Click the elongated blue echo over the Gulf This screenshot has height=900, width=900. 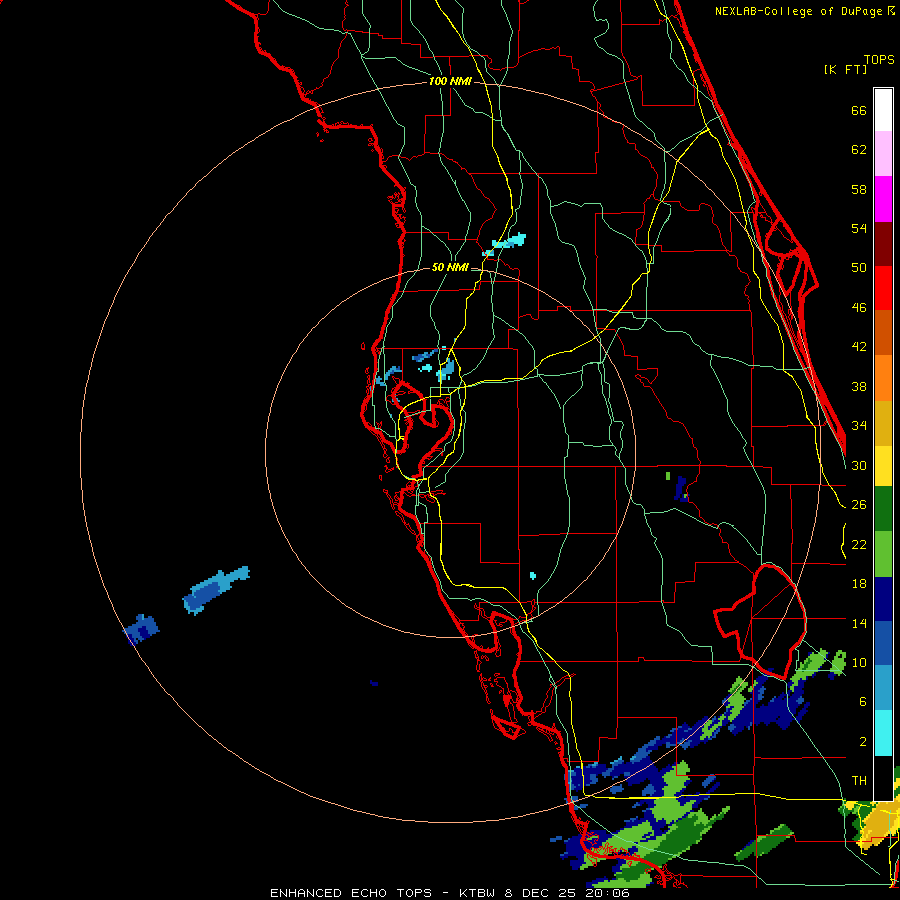click(216, 590)
